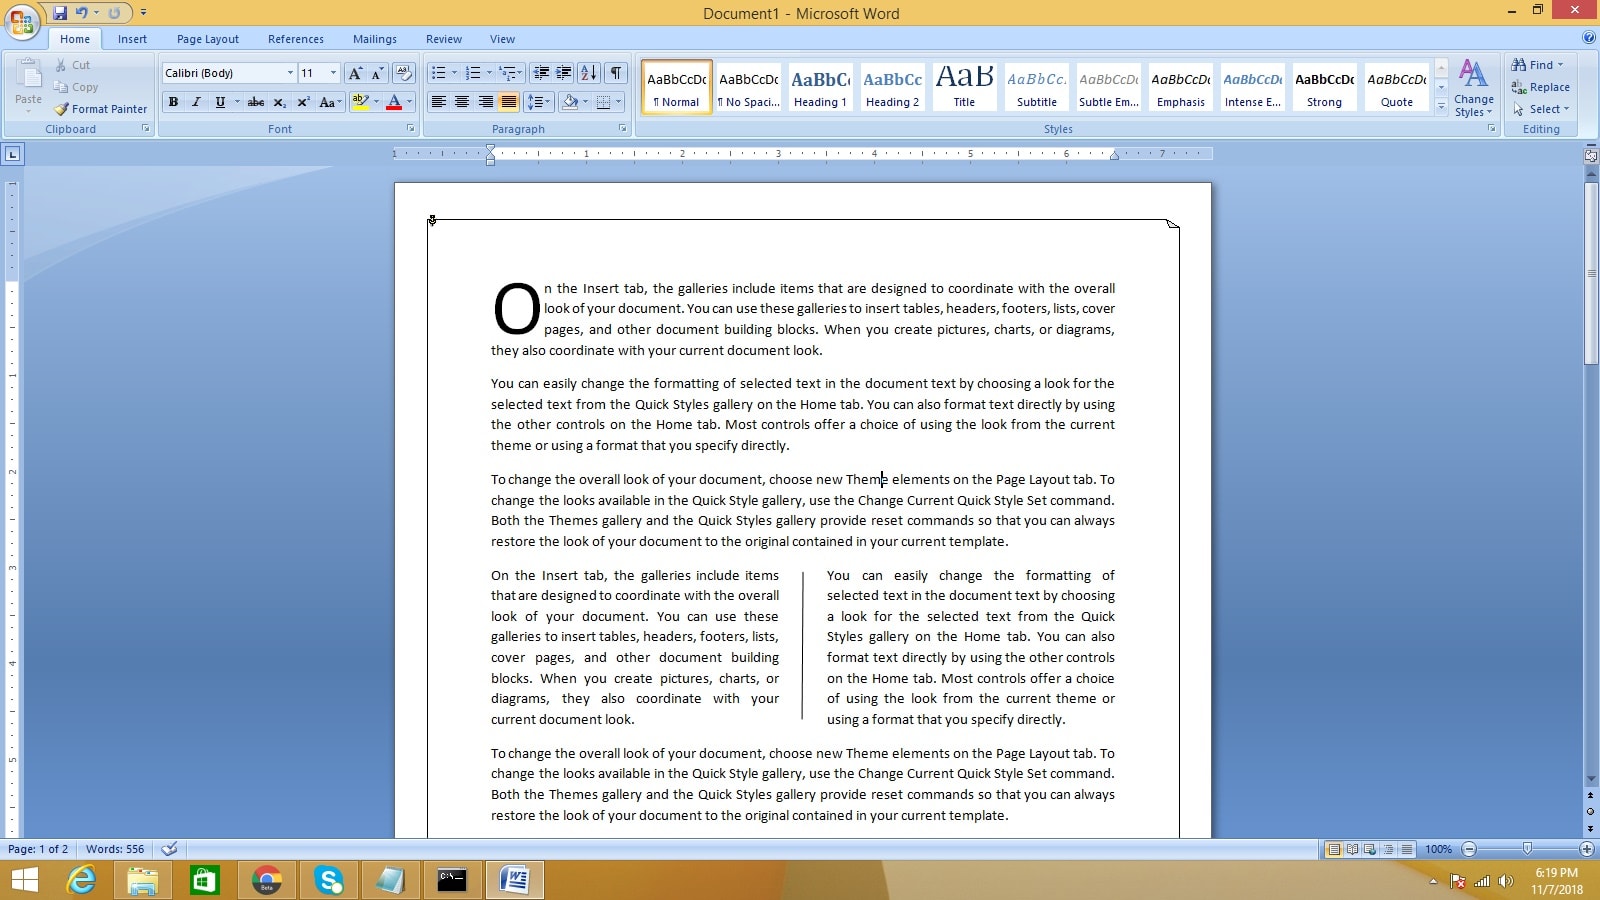This screenshot has height=900, width=1600.
Task: Toggle justify alignment
Action: pos(509,102)
